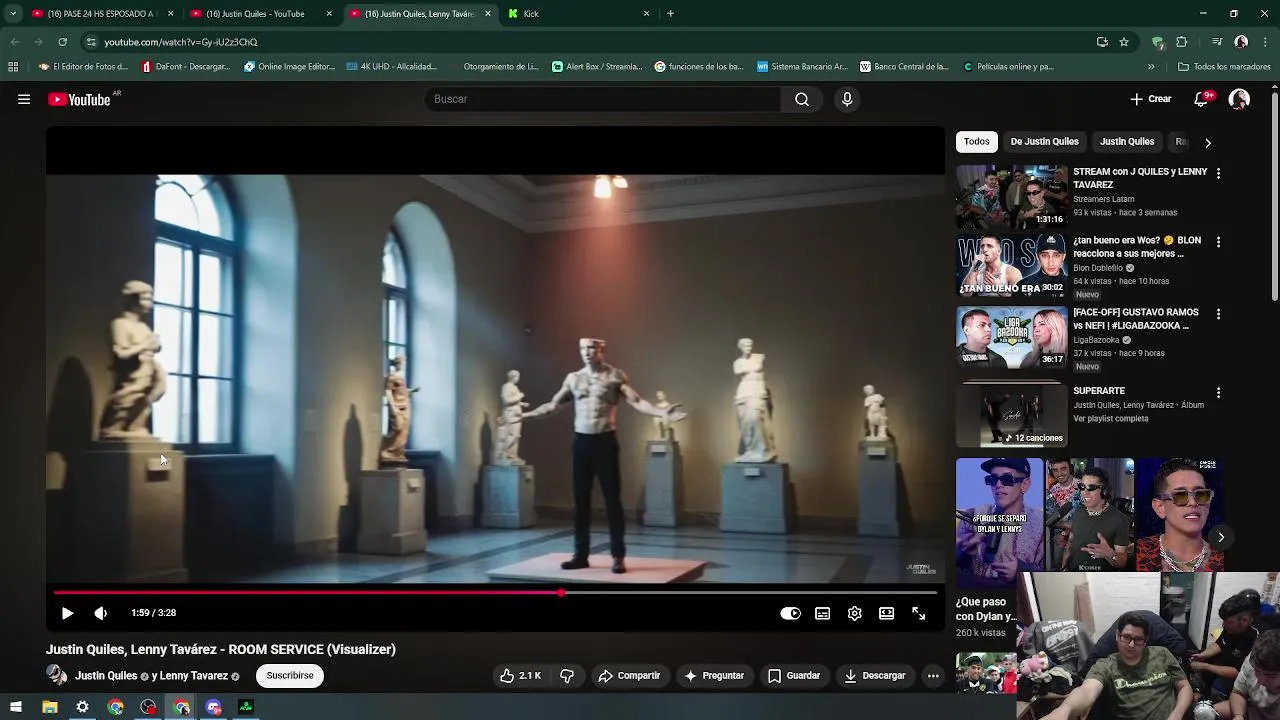Image resolution: width=1280 pixels, height=720 pixels.
Task: Open Banco Central de la bookmark
Action: click(905, 67)
